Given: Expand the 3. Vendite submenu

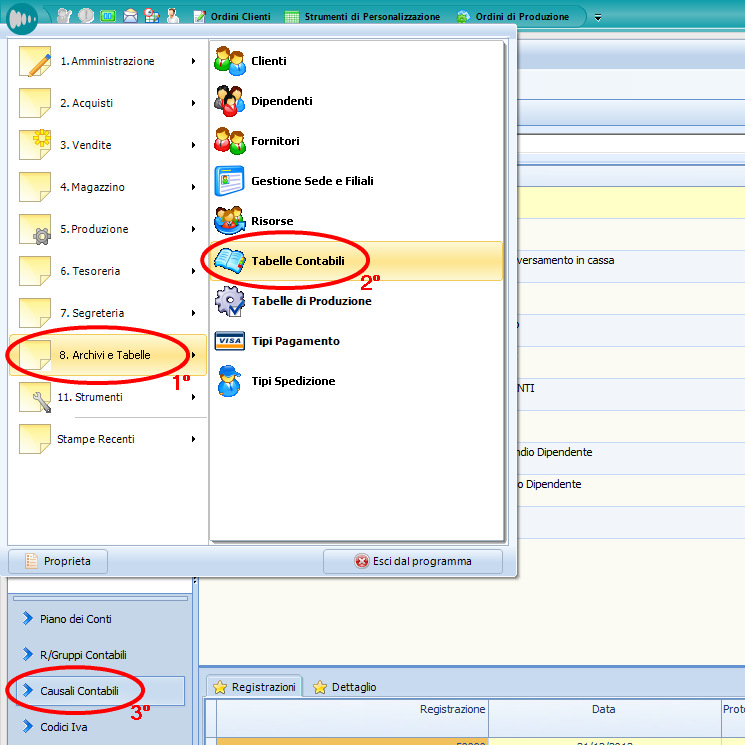Looking at the screenshot, I should tap(107, 145).
